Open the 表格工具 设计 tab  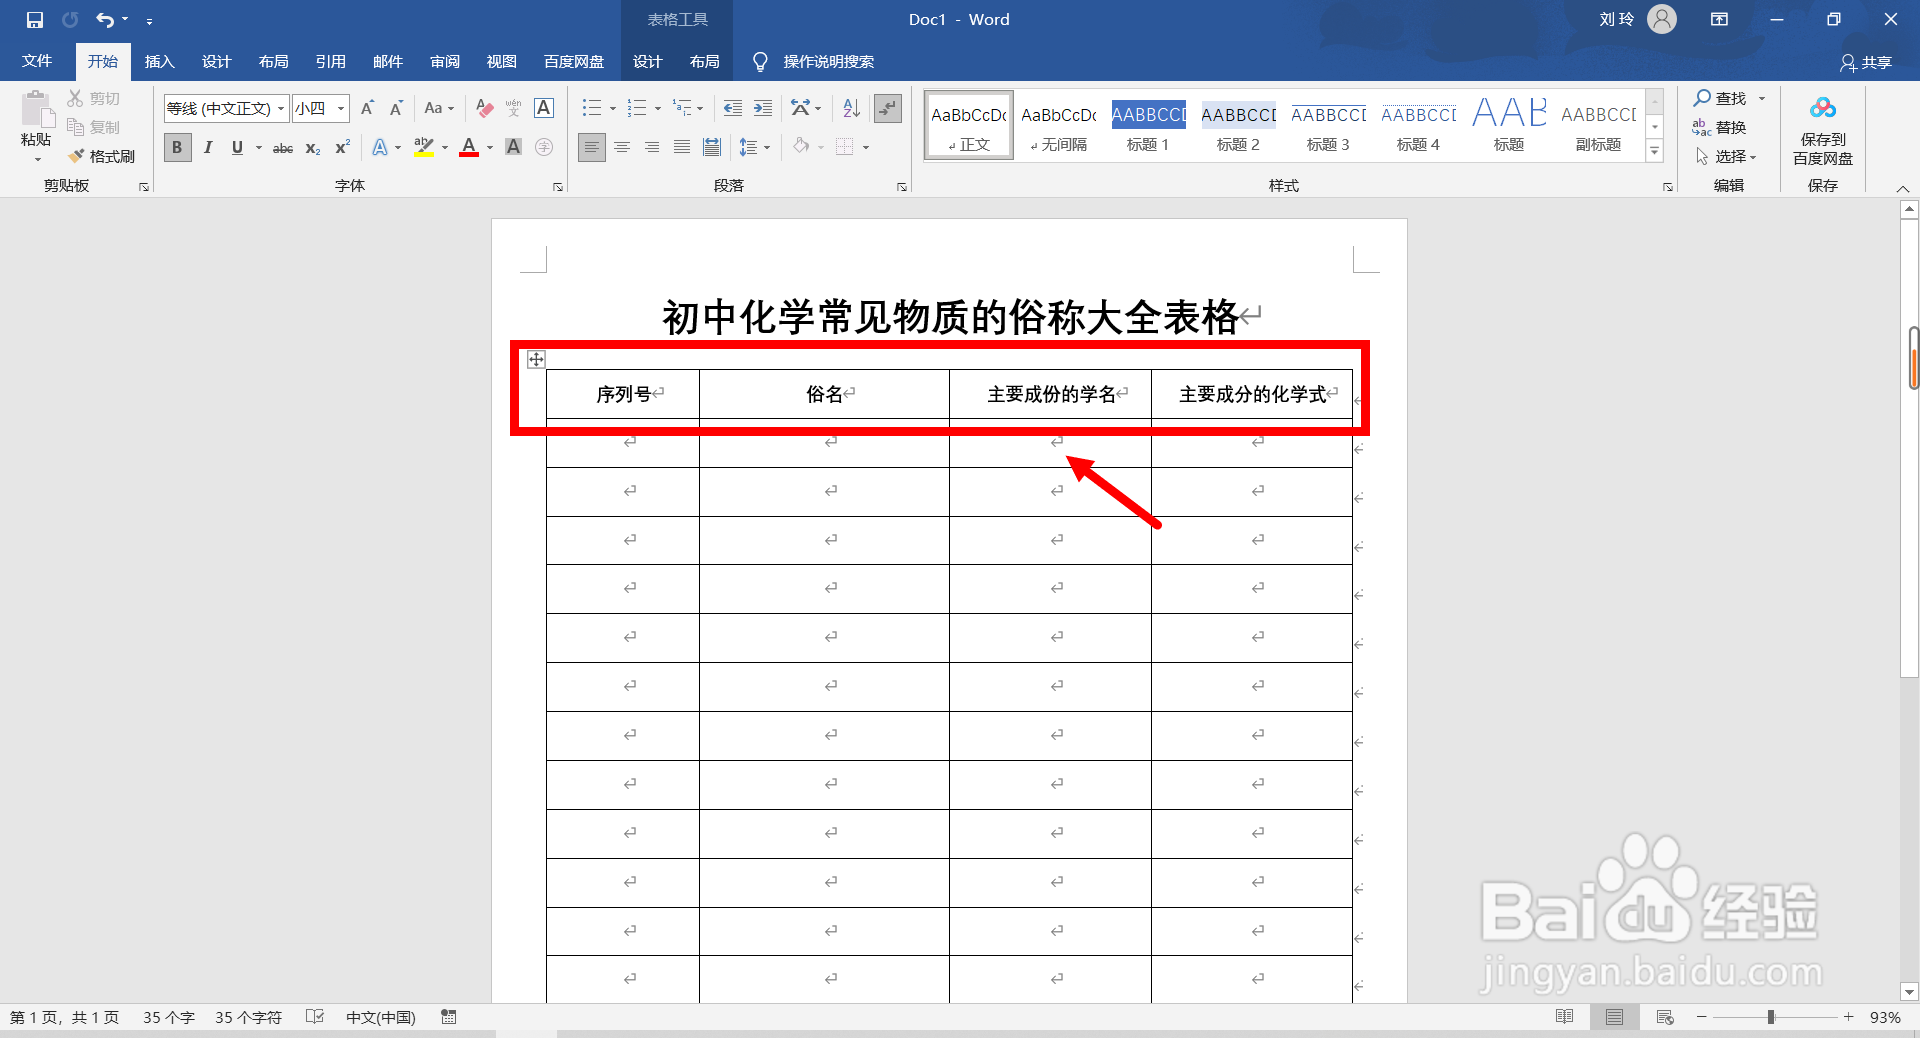[647, 61]
